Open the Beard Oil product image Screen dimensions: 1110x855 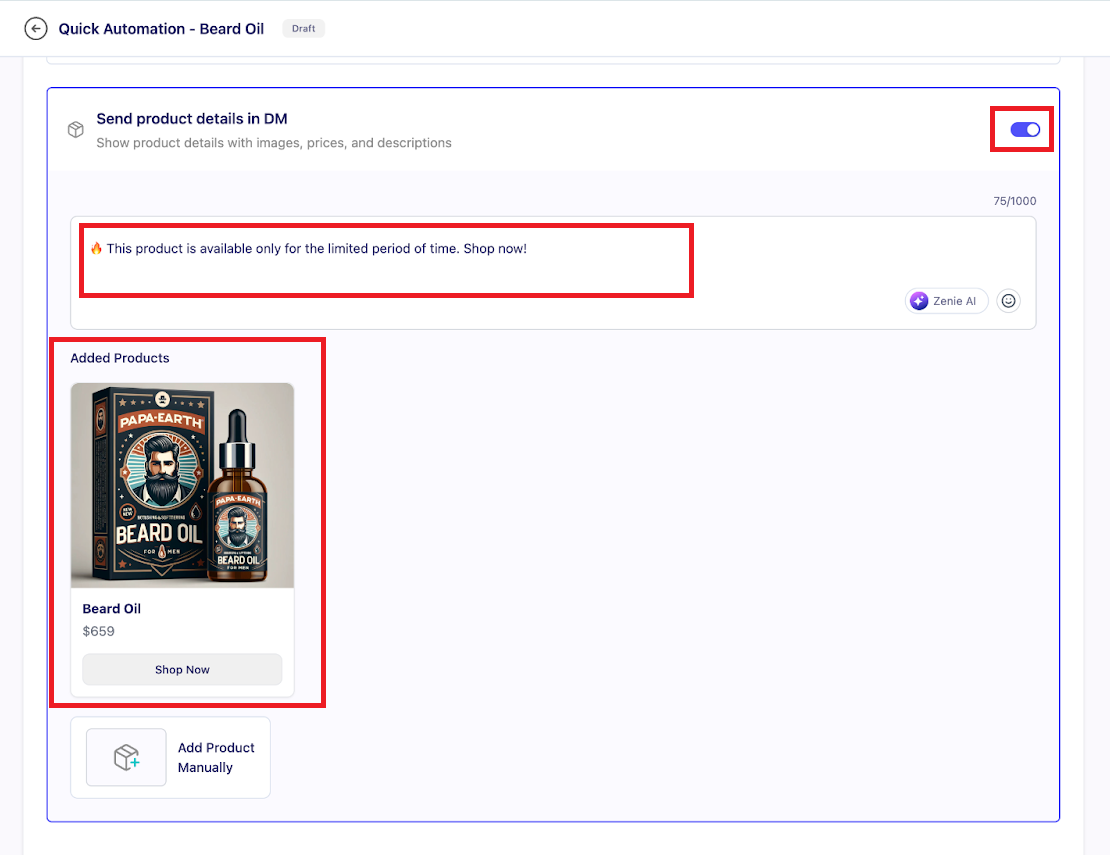[x=182, y=486]
